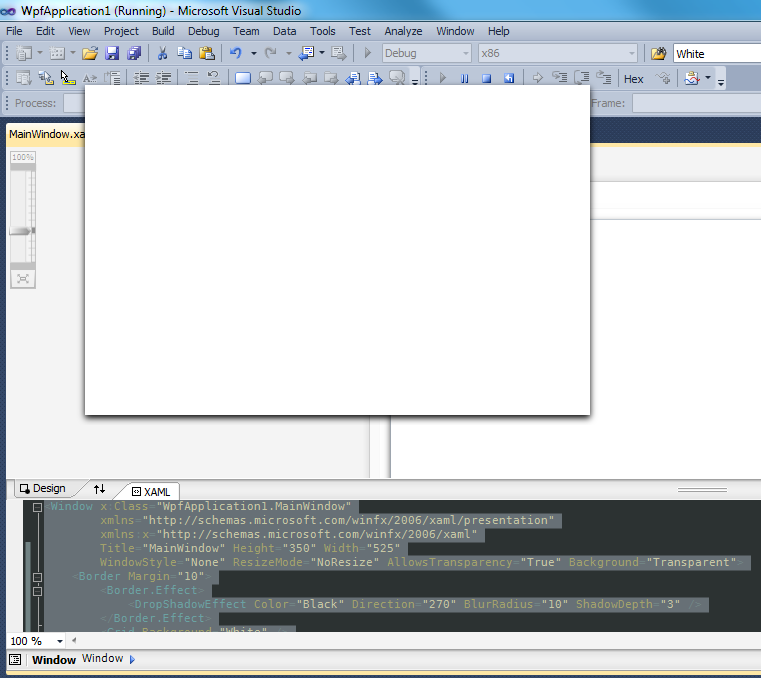Click the Step Out icon
761x678 pixels.
[603, 78]
